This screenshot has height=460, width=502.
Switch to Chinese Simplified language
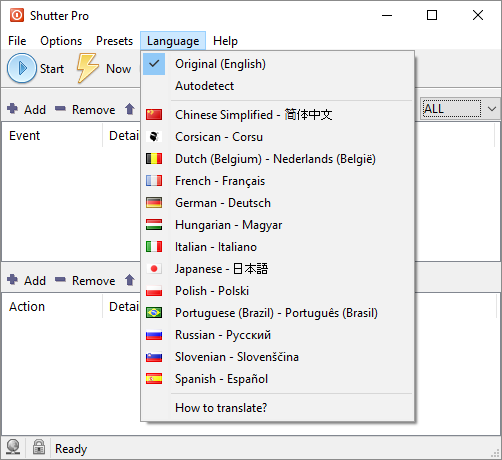(277, 115)
